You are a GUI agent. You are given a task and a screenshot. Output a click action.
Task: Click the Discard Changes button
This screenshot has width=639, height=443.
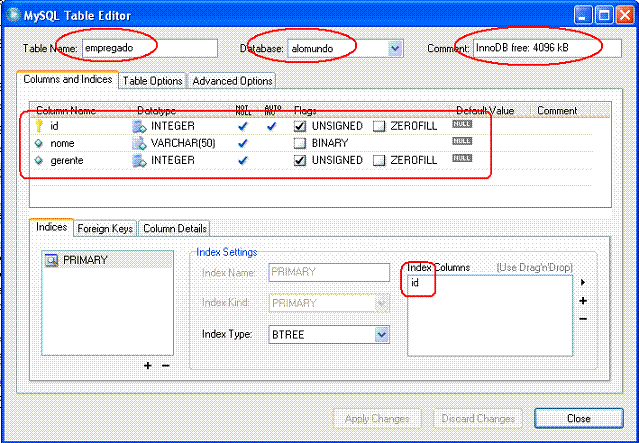[x=478, y=419]
